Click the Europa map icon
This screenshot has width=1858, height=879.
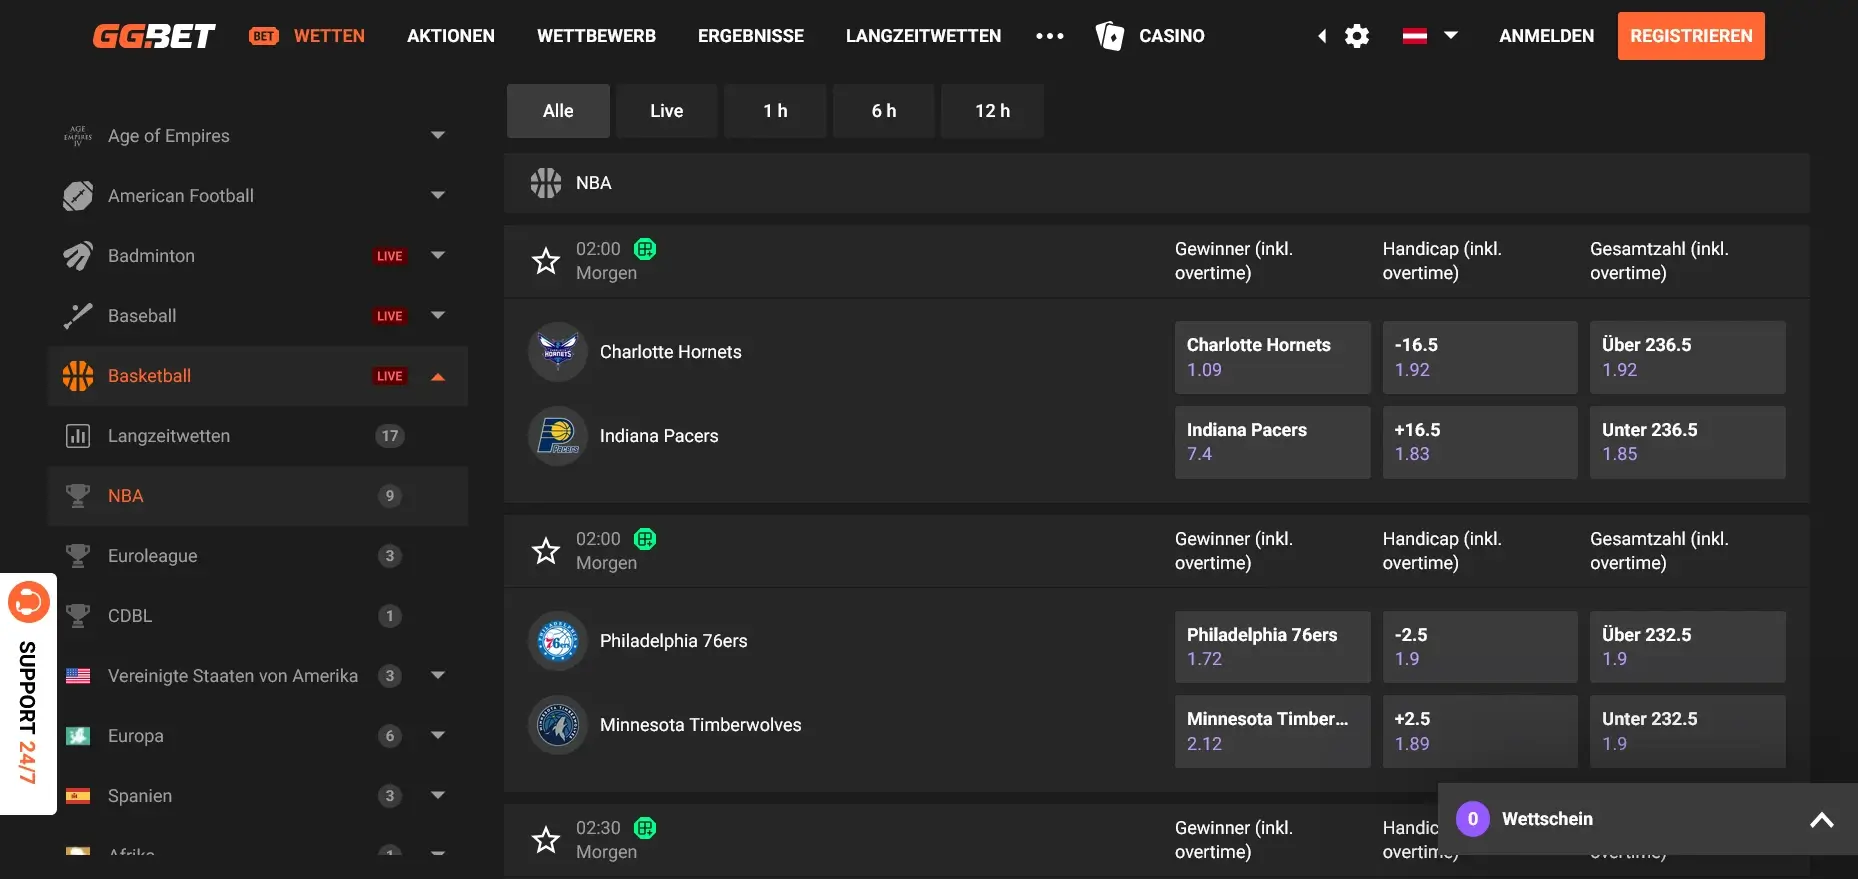pyautogui.click(x=78, y=736)
